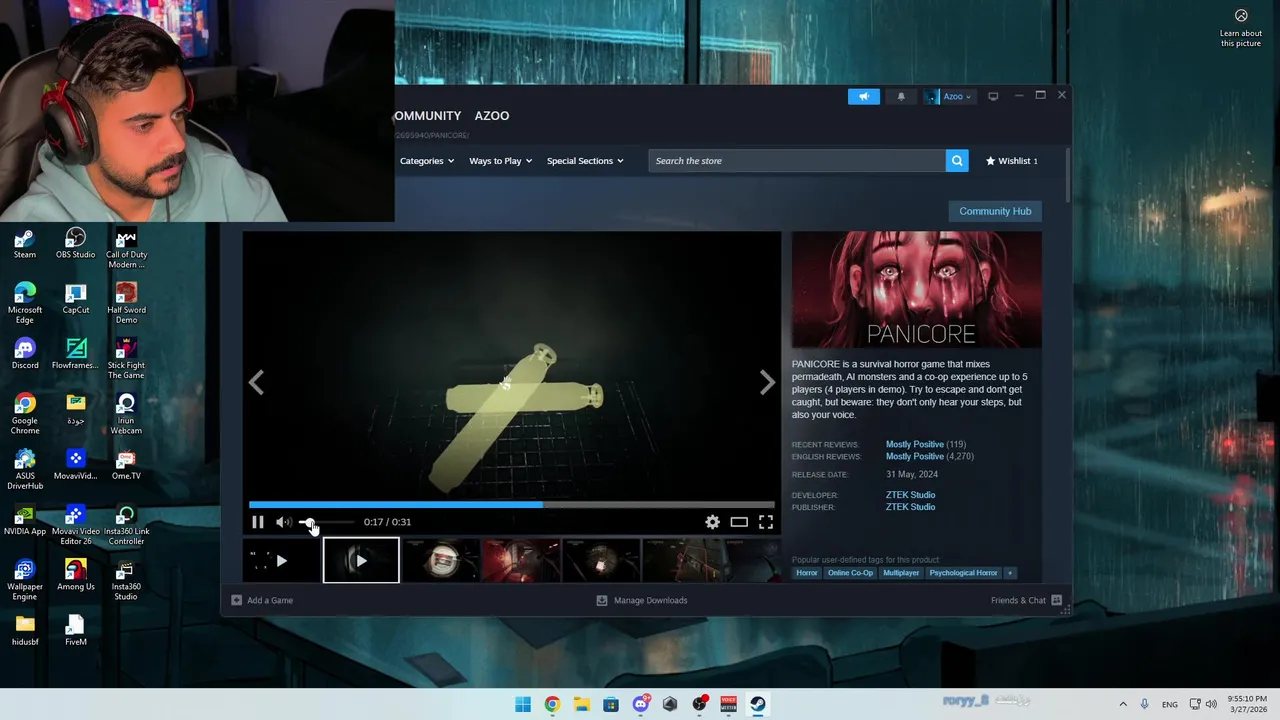Expand the Special Sections menu
The width and height of the screenshot is (1280, 720).
585,161
